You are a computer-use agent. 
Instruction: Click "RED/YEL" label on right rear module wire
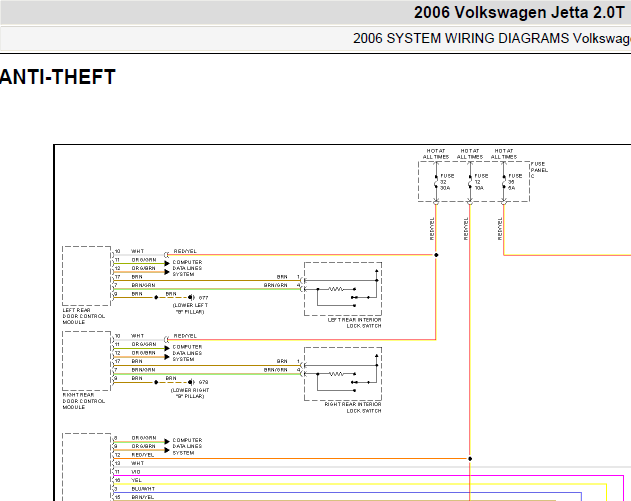pos(185,336)
